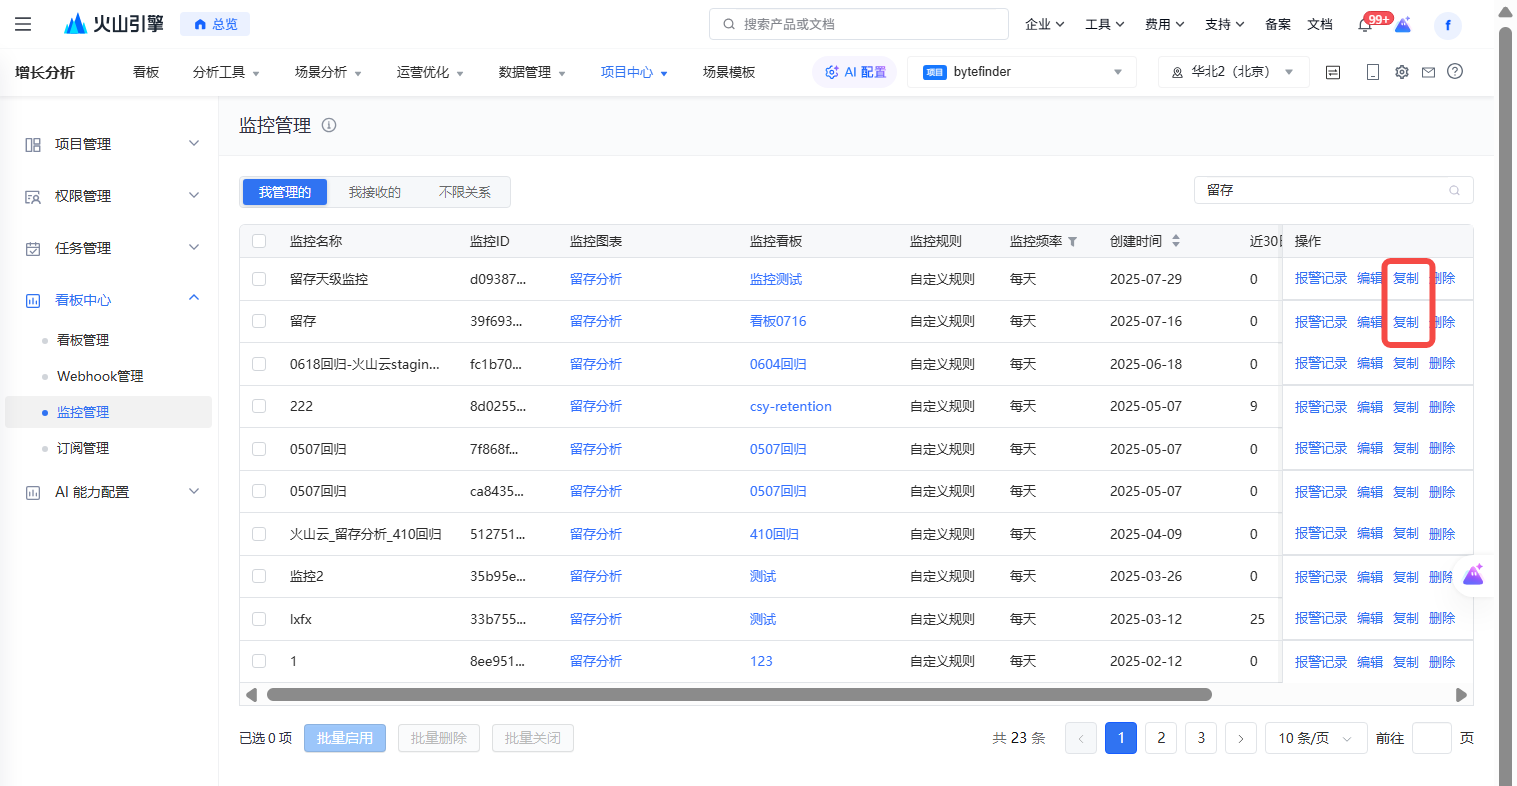Open the 10 条/页 page size dropdown
The image size is (1517, 786).
point(1314,738)
